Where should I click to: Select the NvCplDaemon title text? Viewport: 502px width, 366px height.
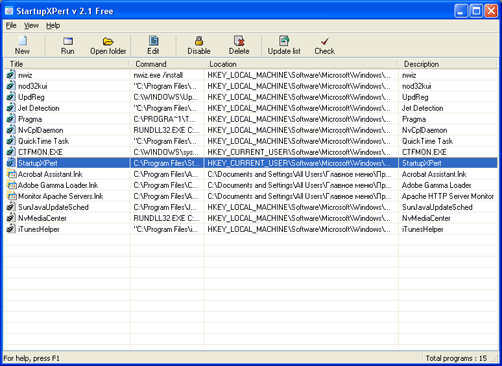point(41,130)
